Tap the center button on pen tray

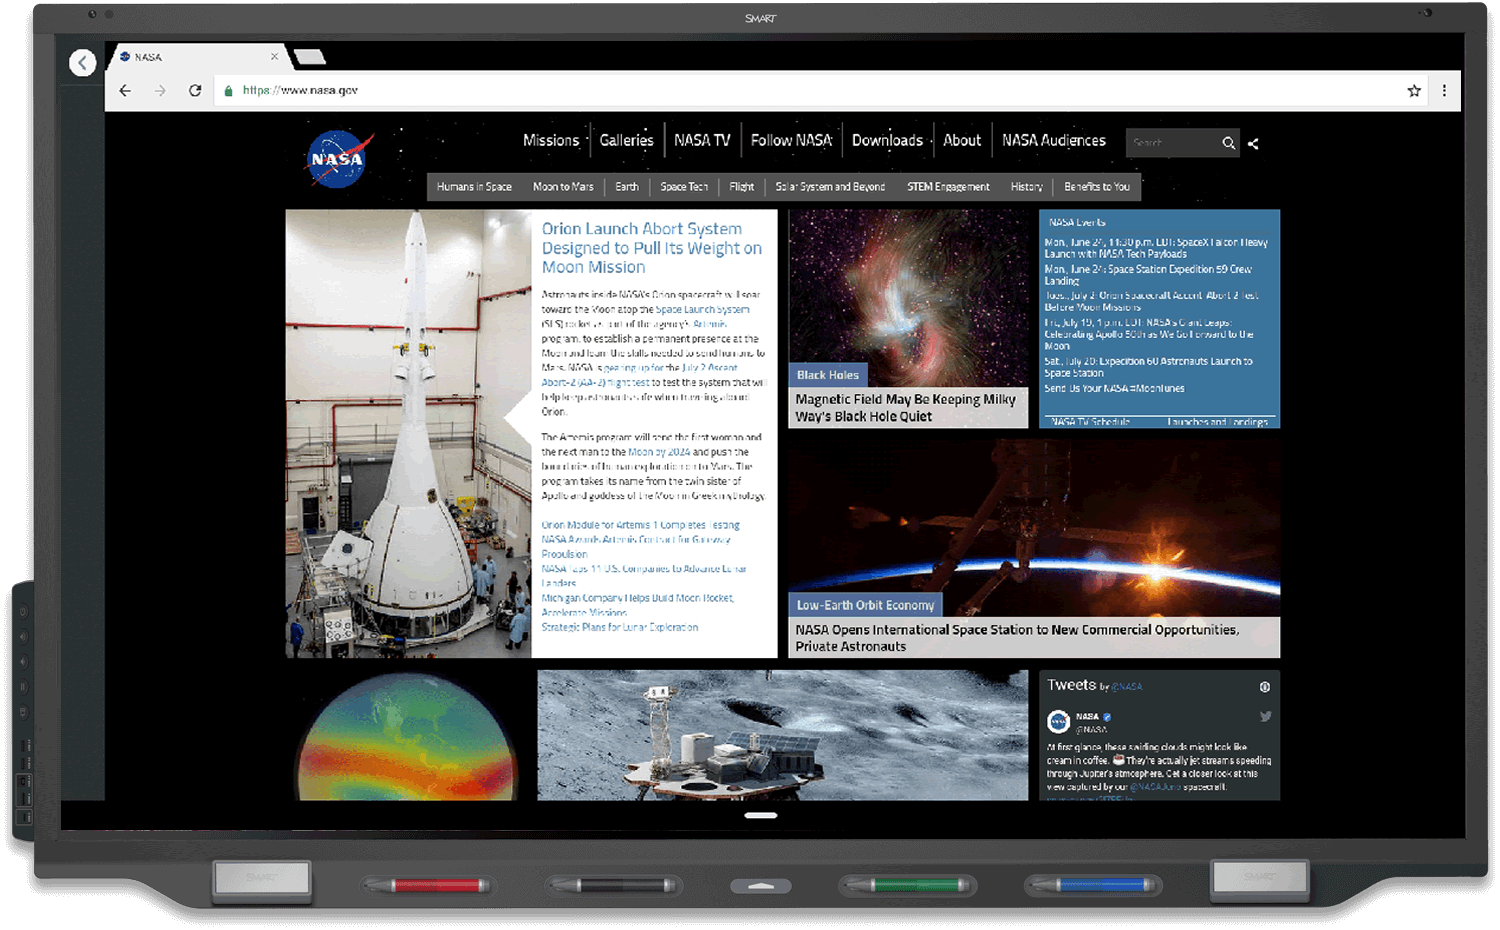click(x=761, y=886)
